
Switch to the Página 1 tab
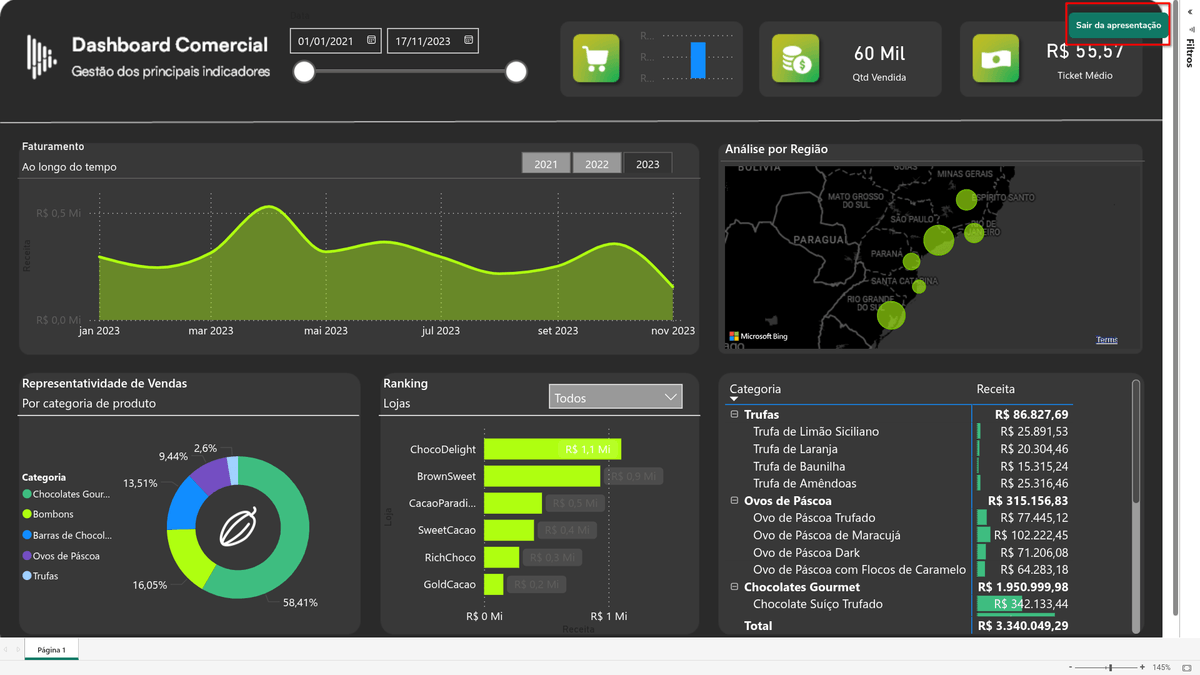pos(51,650)
